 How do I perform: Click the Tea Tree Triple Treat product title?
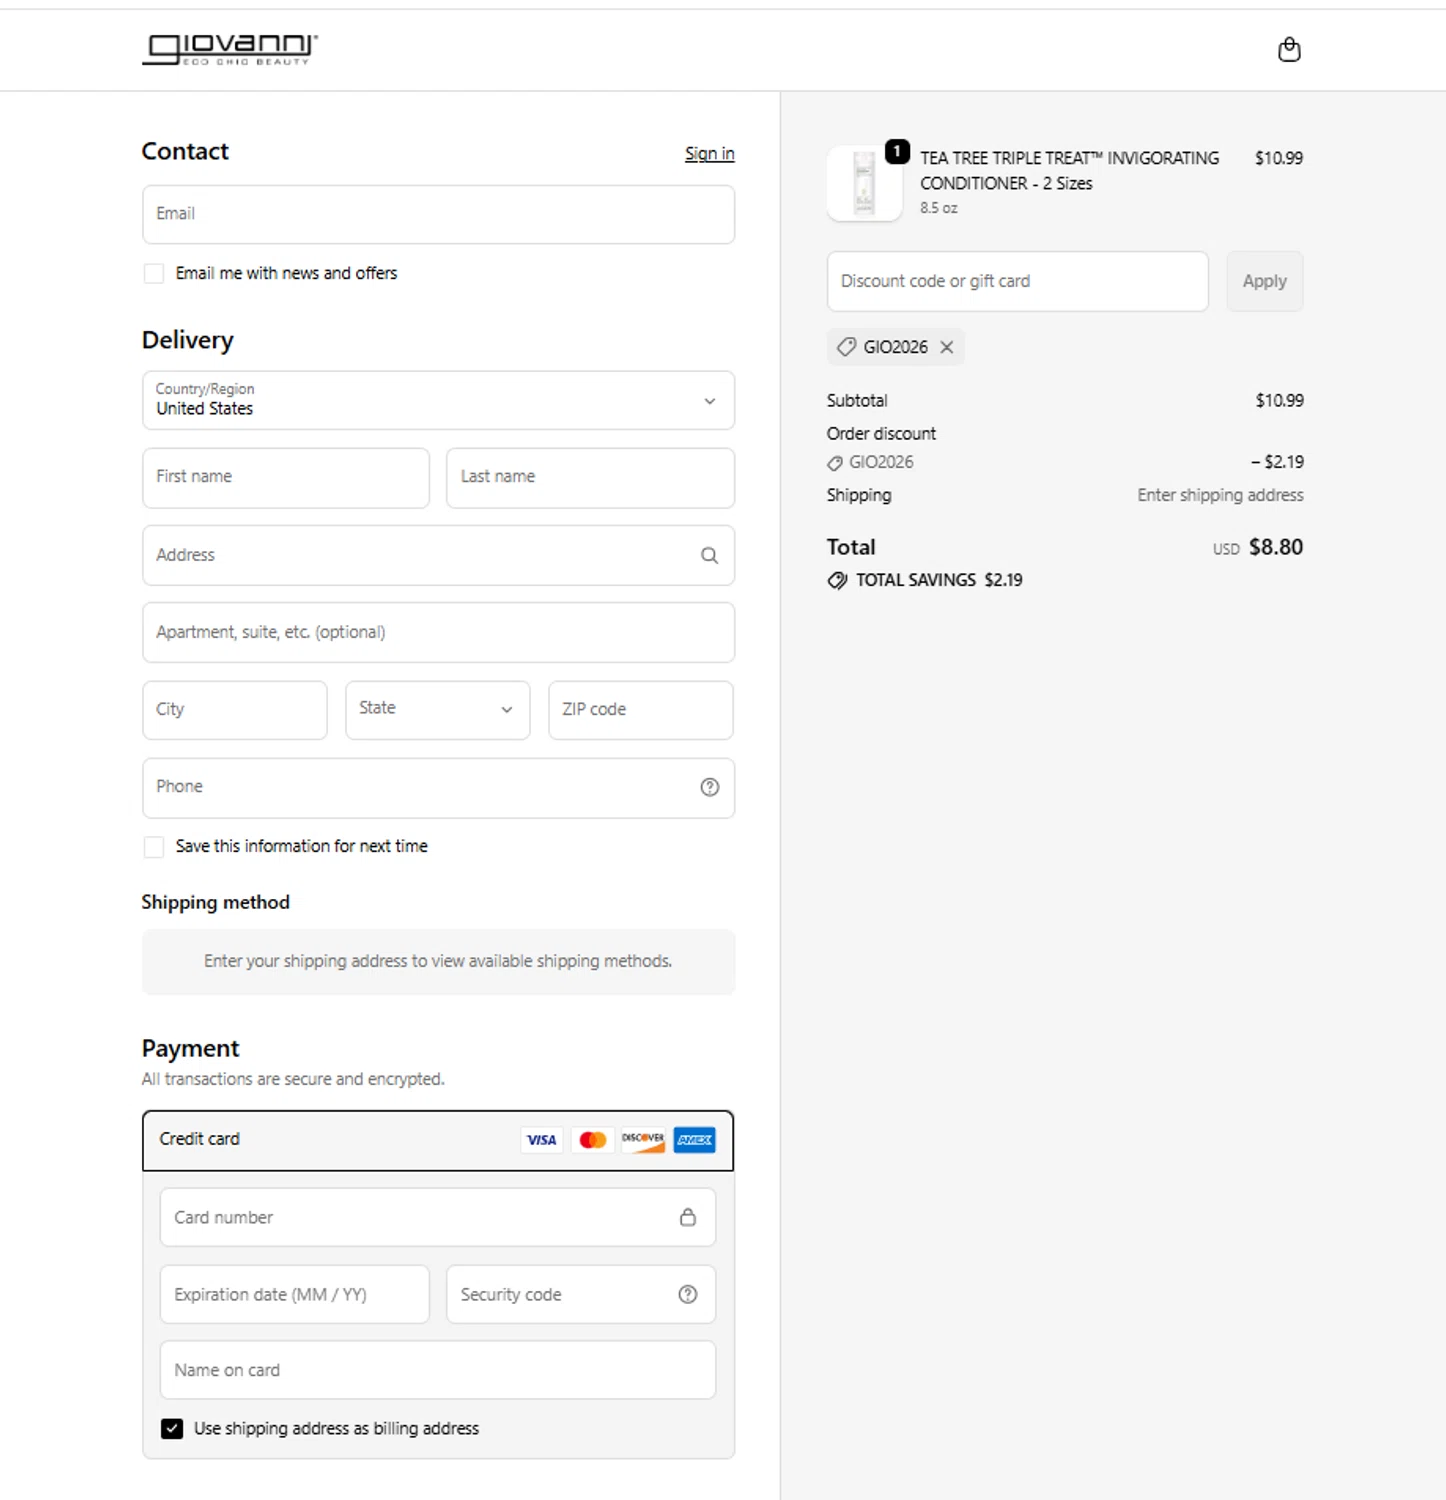(1070, 171)
